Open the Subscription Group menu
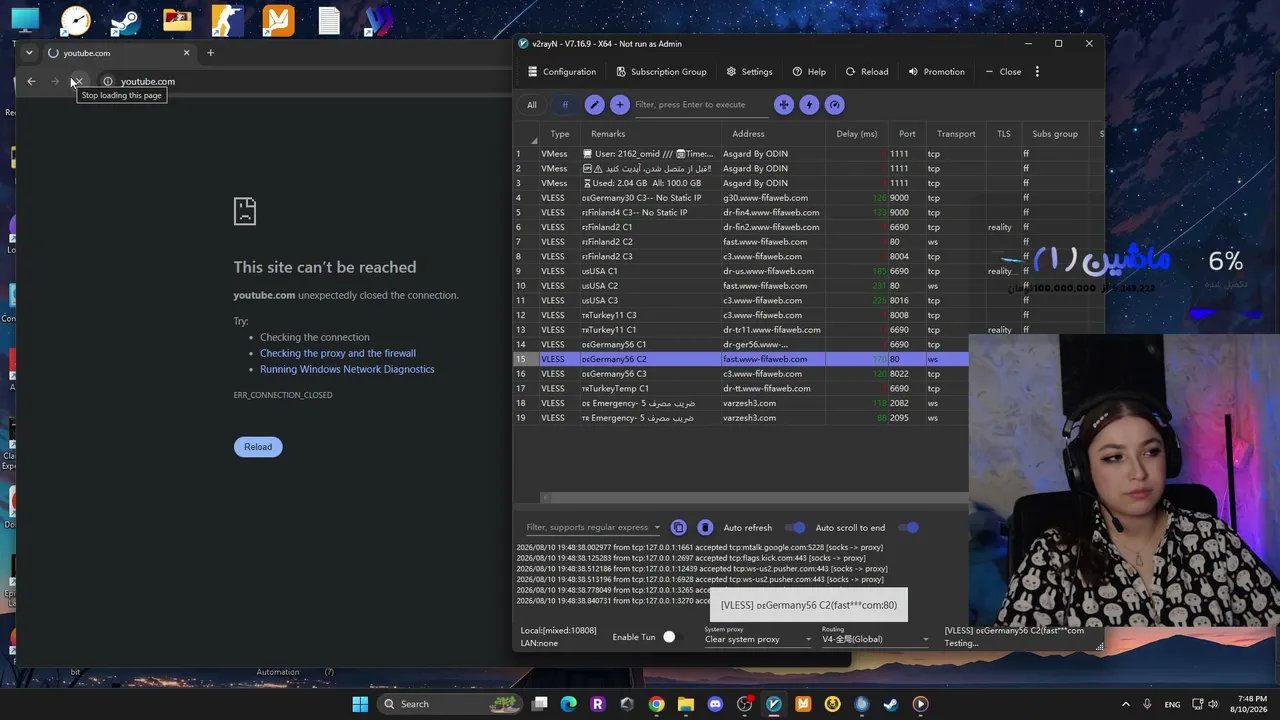1280x720 pixels. (x=661, y=72)
